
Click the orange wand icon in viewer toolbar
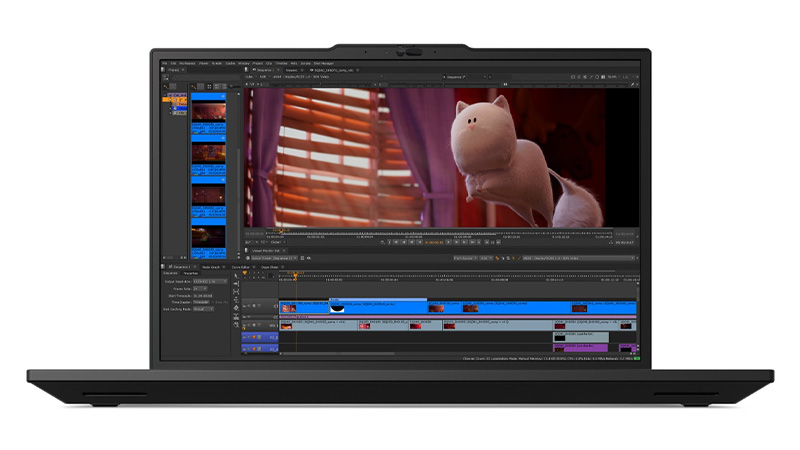pyautogui.click(x=497, y=258)
